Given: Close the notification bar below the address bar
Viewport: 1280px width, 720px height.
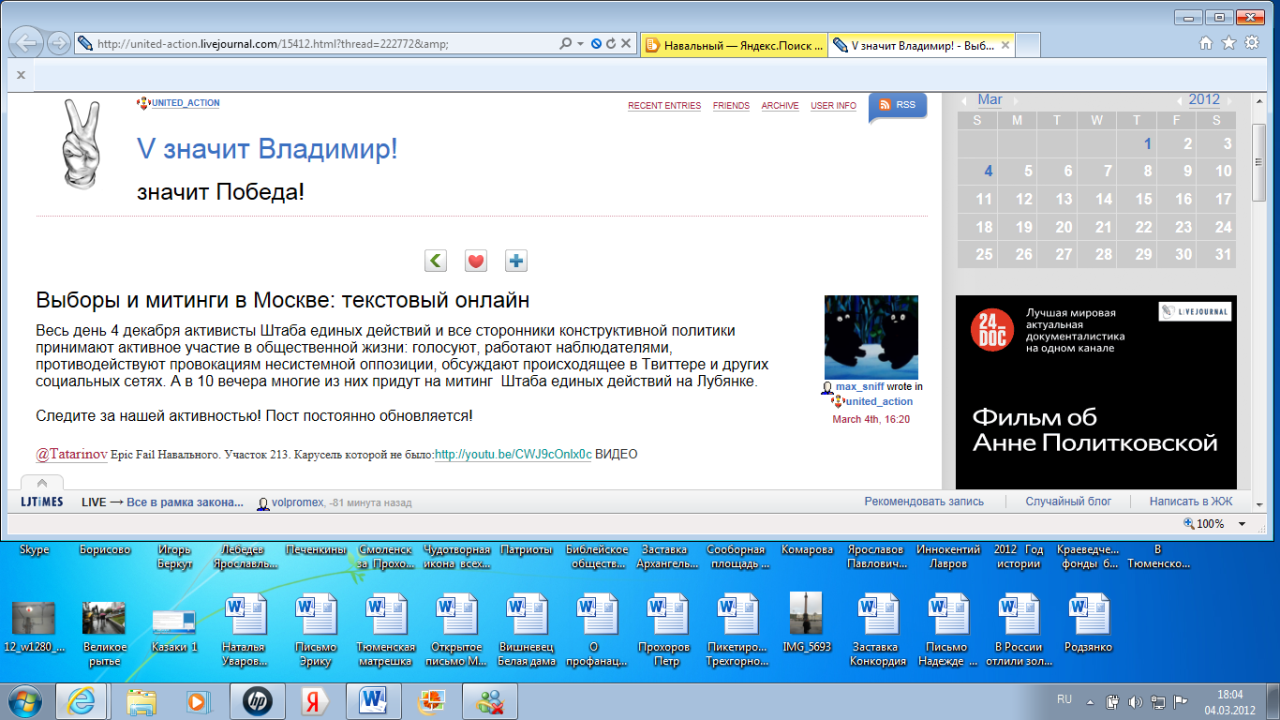Looking at the screenshot, I should coord(21,75).
